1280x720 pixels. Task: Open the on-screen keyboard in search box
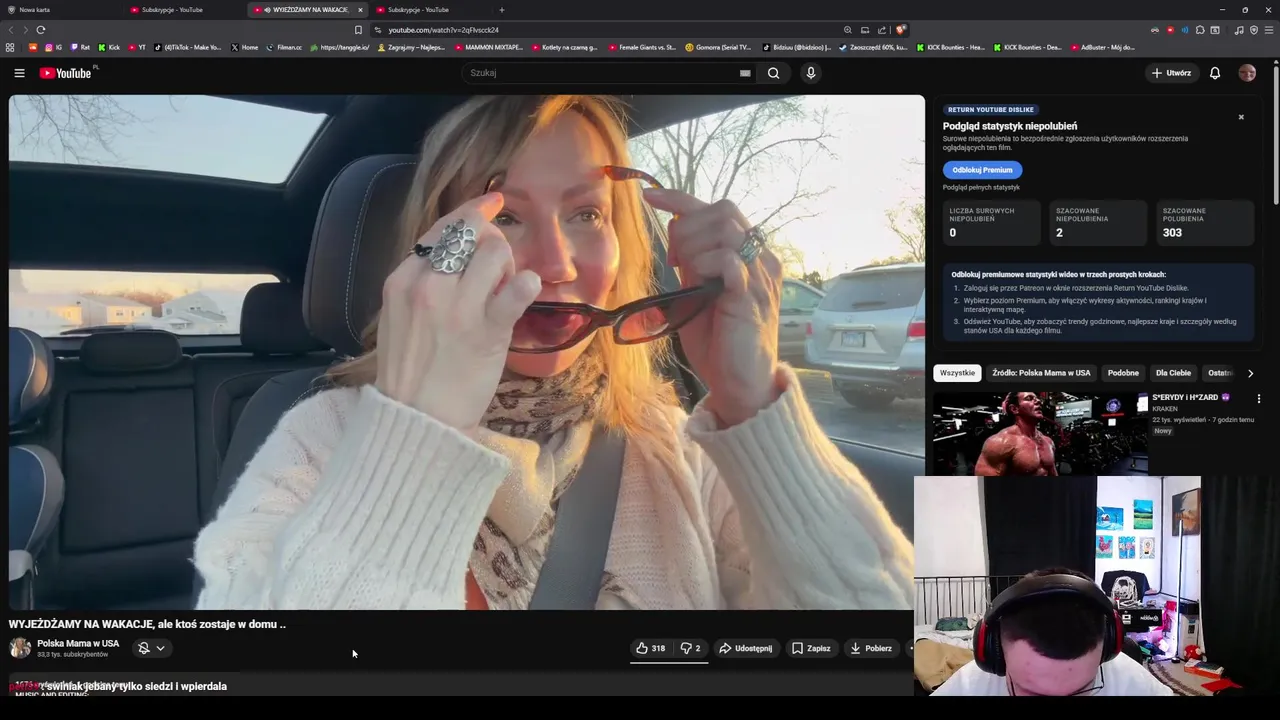click(745, 73)
